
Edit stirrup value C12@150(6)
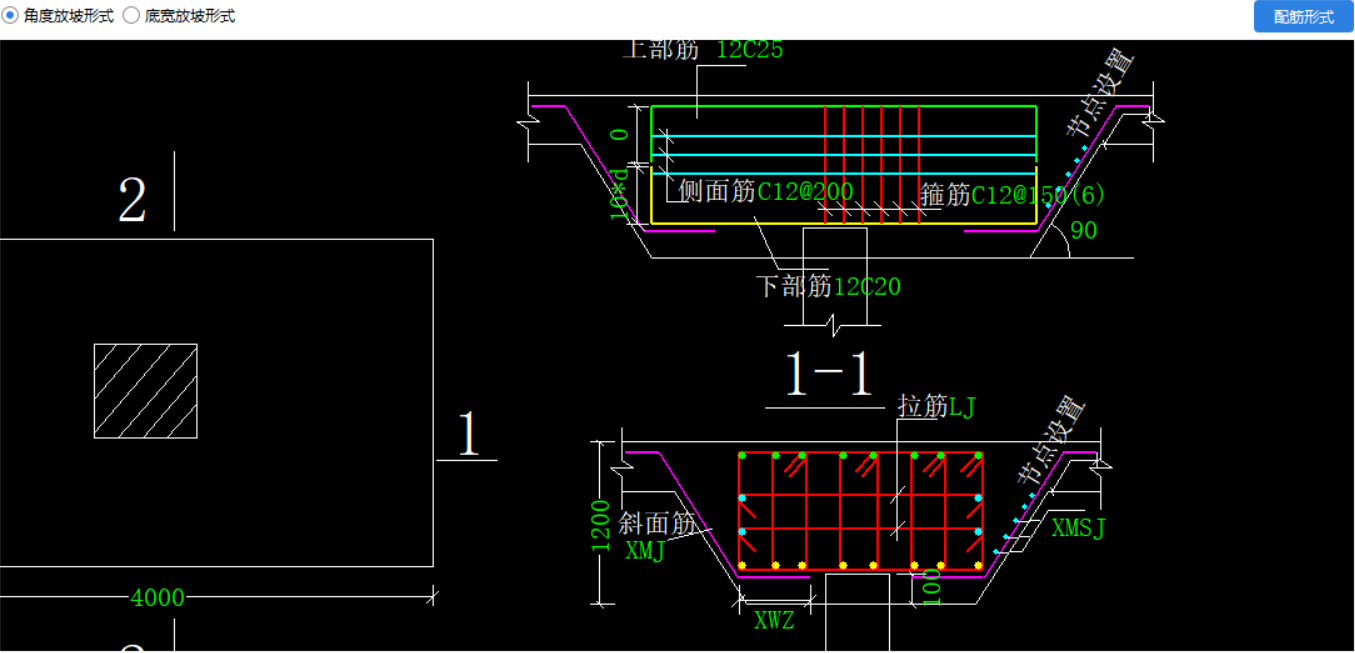click(x=1039, y=195)
